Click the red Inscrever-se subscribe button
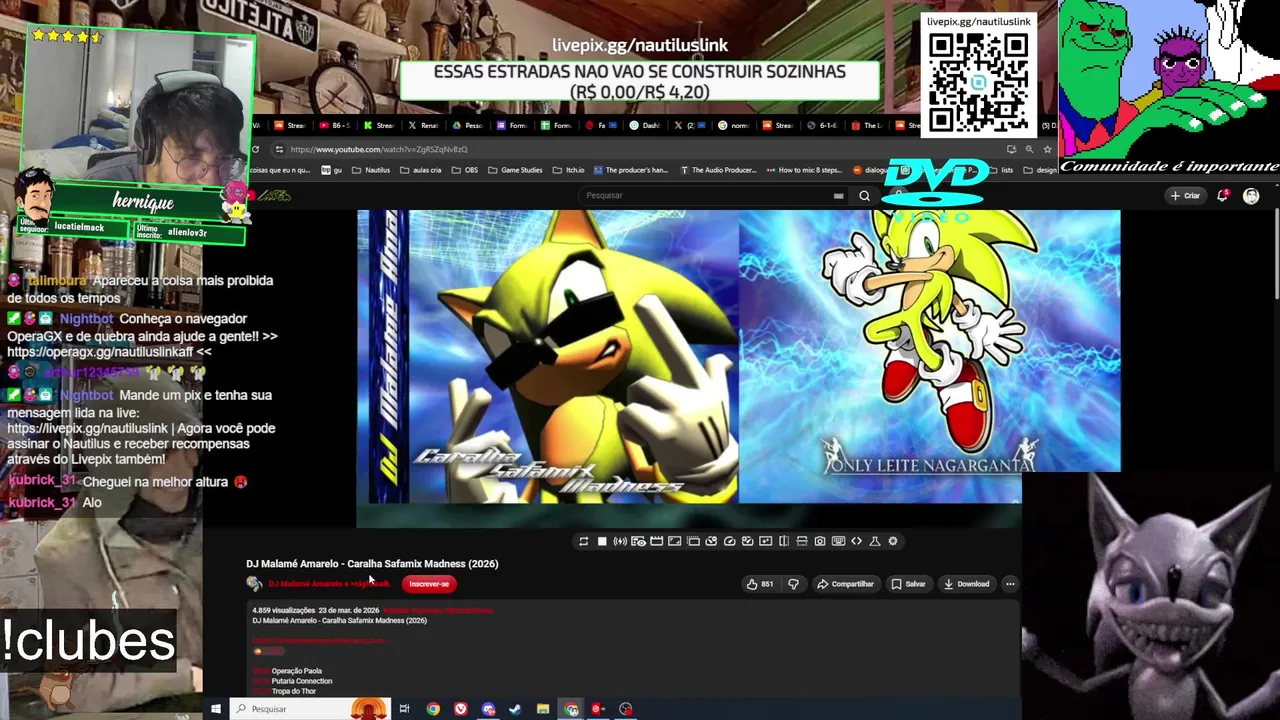1280x720 pixels. tap(429, 584)
